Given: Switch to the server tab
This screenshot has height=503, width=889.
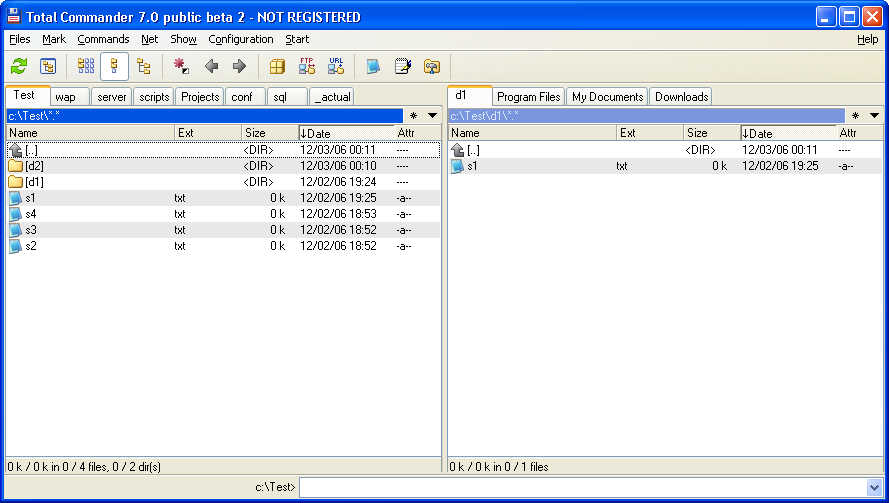Looking at the screenshot, I should pos(112,97).
